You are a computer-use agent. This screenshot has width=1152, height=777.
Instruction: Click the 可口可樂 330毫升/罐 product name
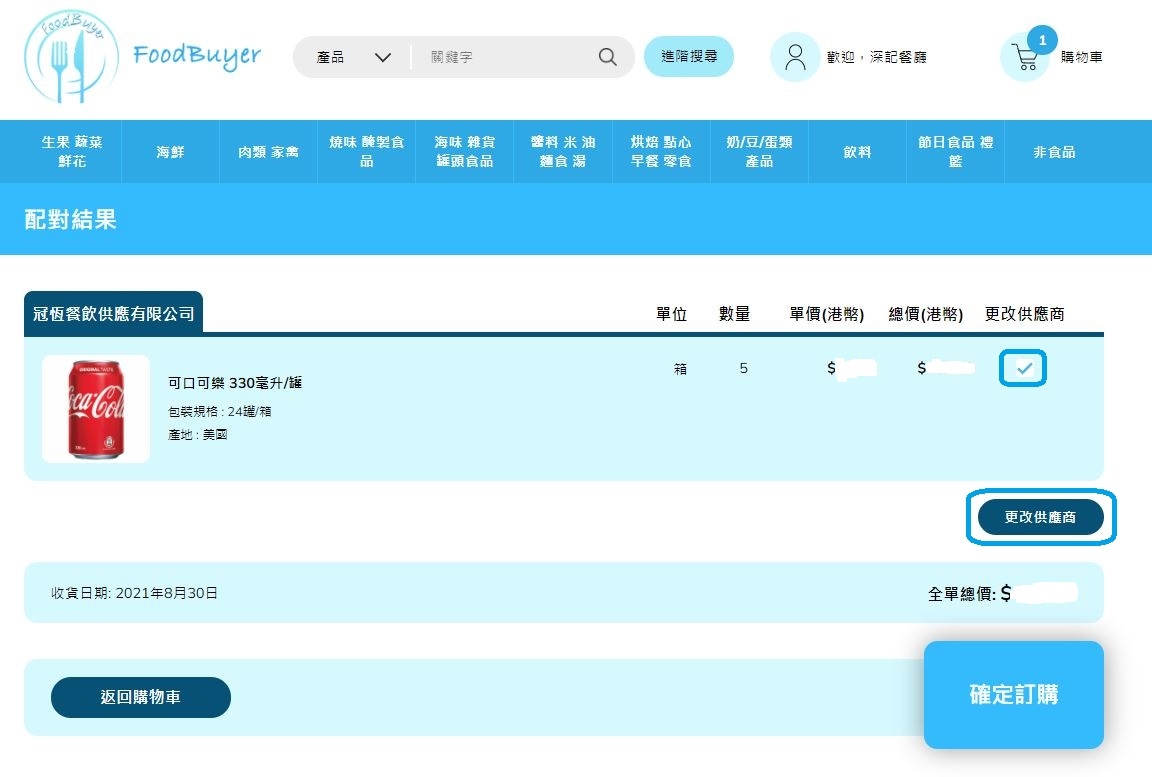pyautogui.click(x=235, y=383)
